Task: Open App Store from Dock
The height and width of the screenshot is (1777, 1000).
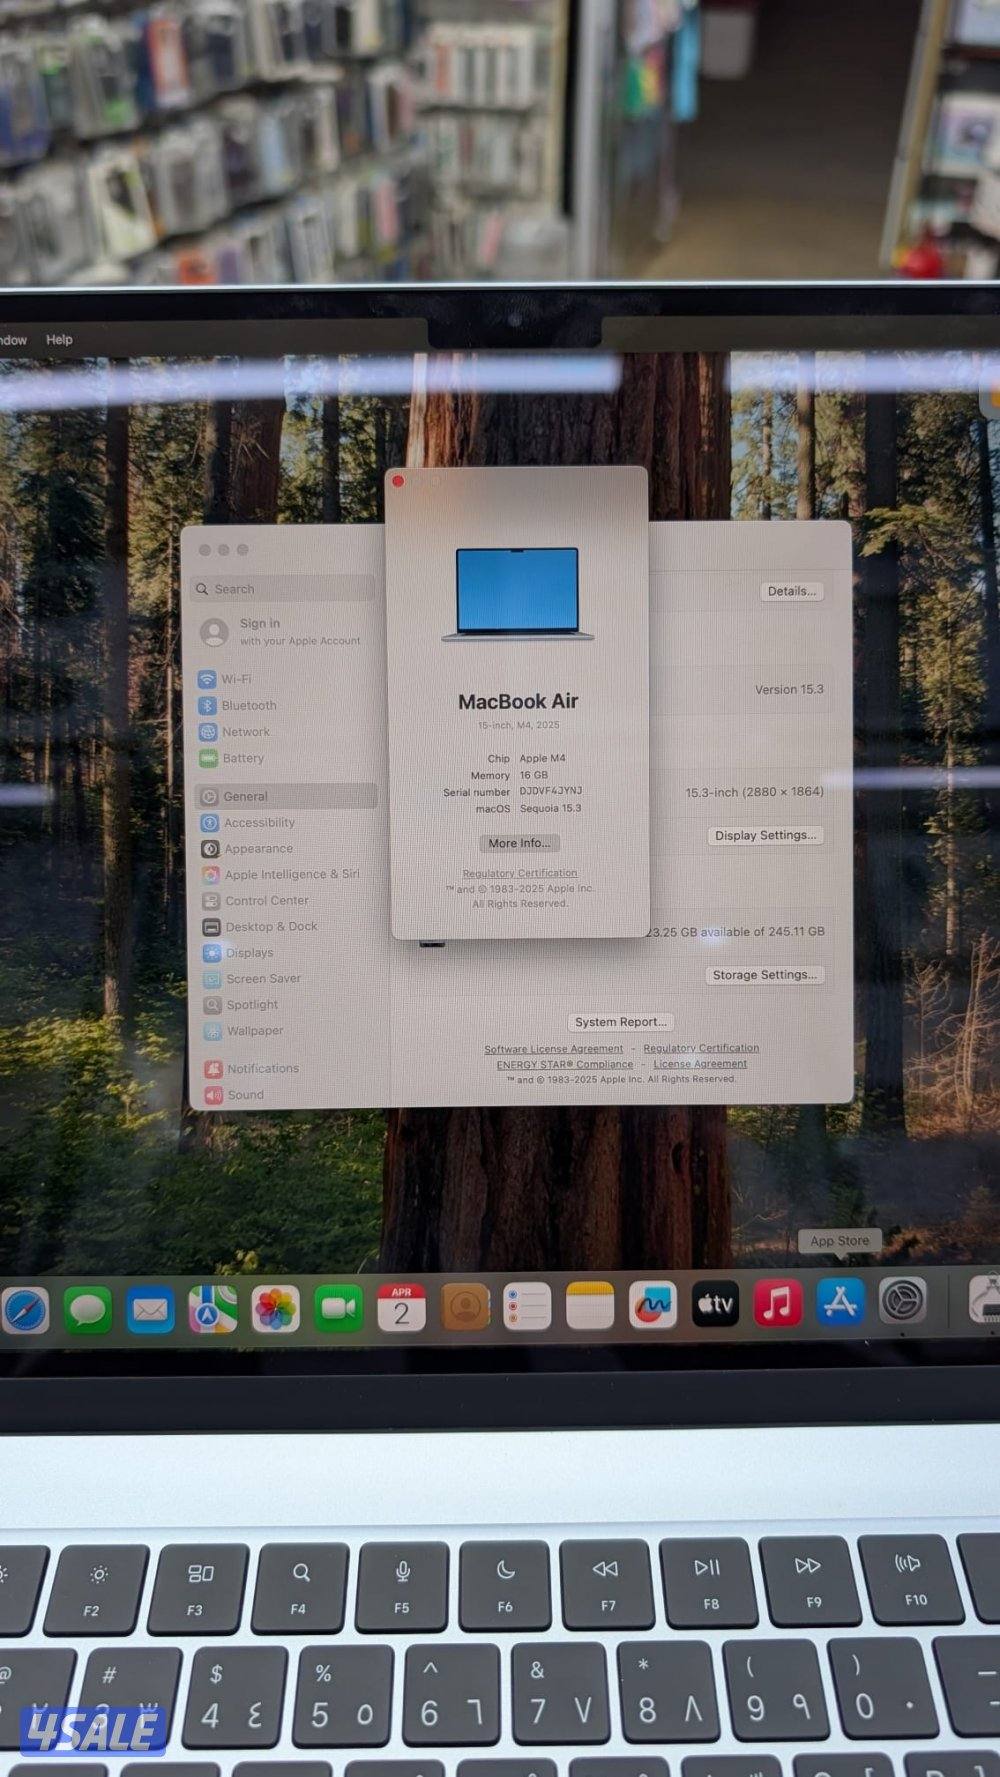Action: (840, 1302)
